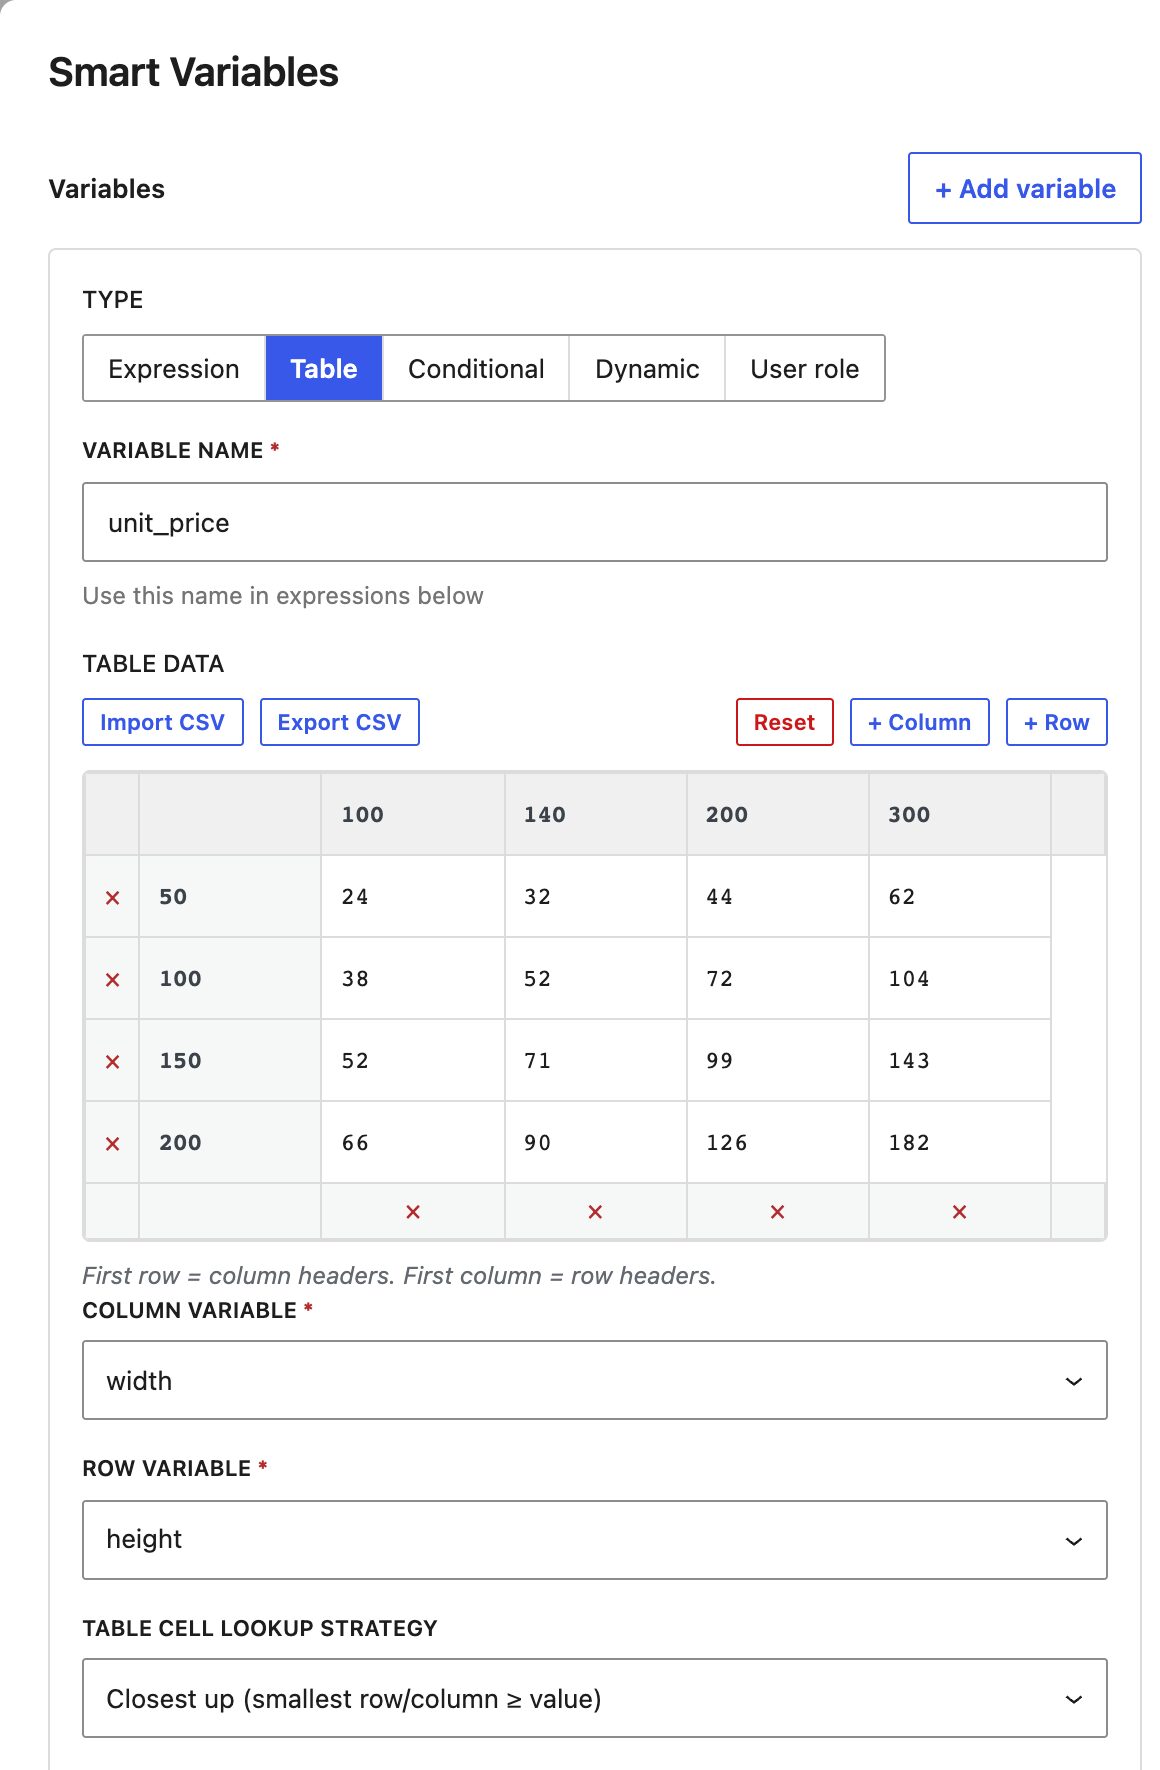This screenshot has width=1160, height=1770.
Task: Click the table cell containing 72
Action: pyautogui.click(x=777, y=979)
